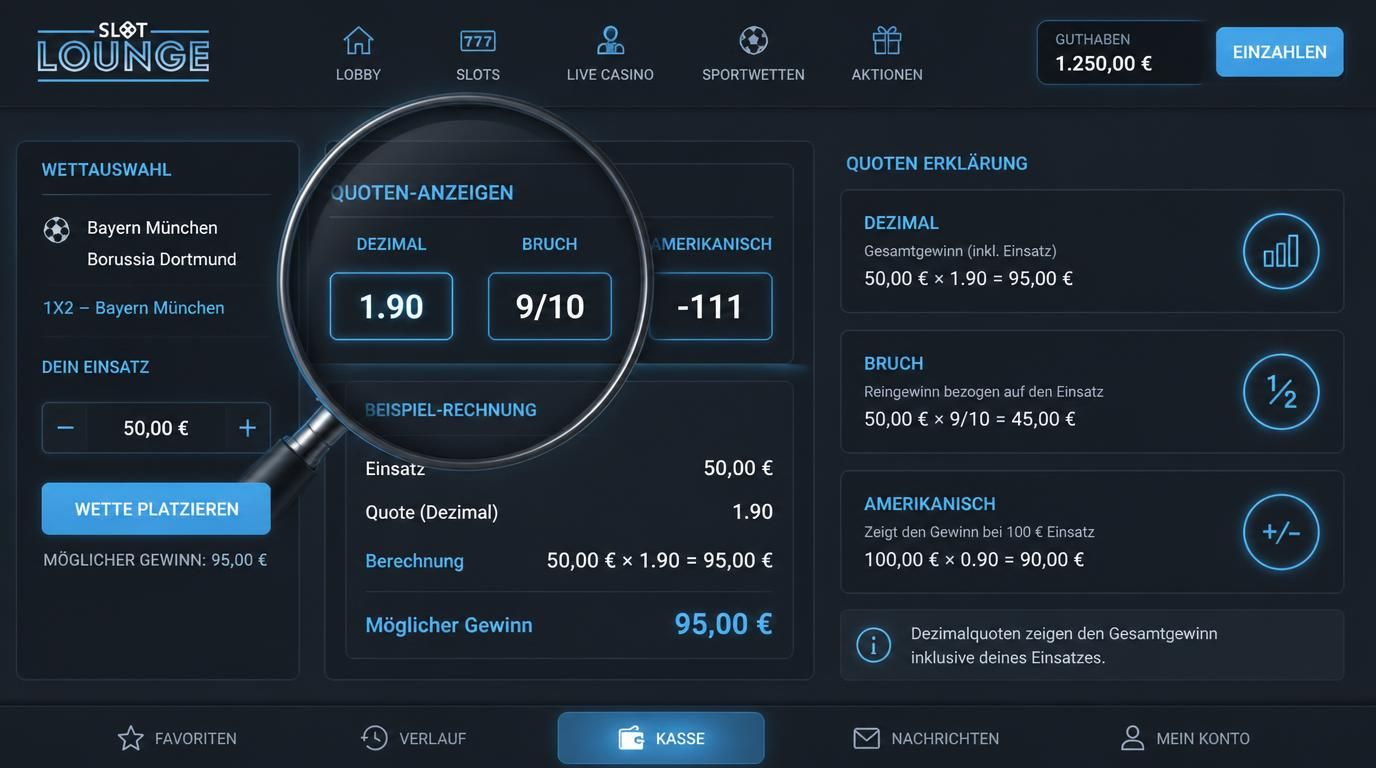Image resolution: width=1376 pixels, height=768 pixels.
Task: Open the Slots 777 icon
Action: [478, 41]
